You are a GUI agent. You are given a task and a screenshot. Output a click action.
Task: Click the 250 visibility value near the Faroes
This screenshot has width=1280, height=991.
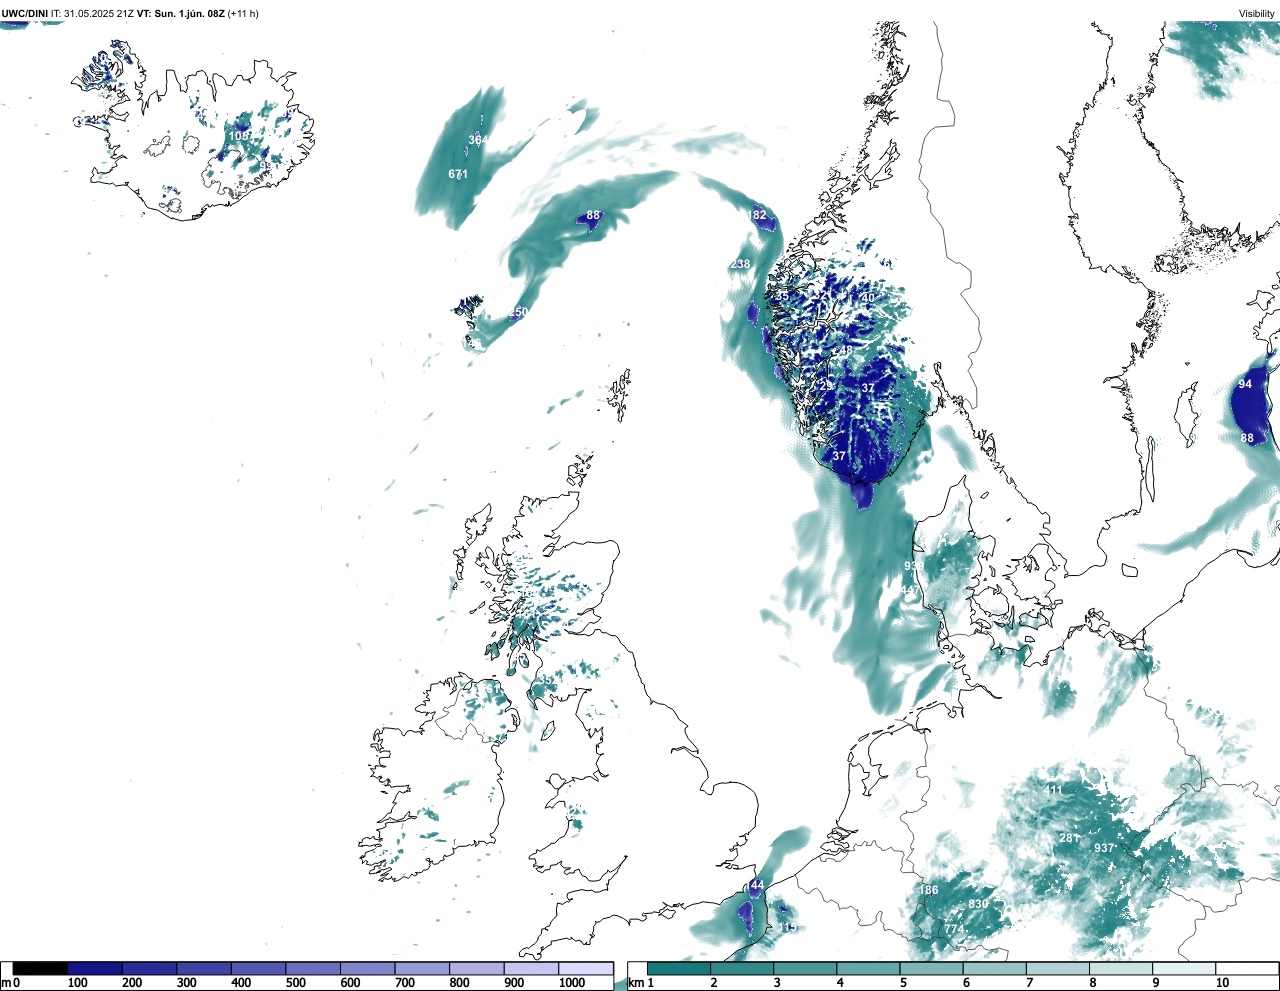tap(517, 312)
